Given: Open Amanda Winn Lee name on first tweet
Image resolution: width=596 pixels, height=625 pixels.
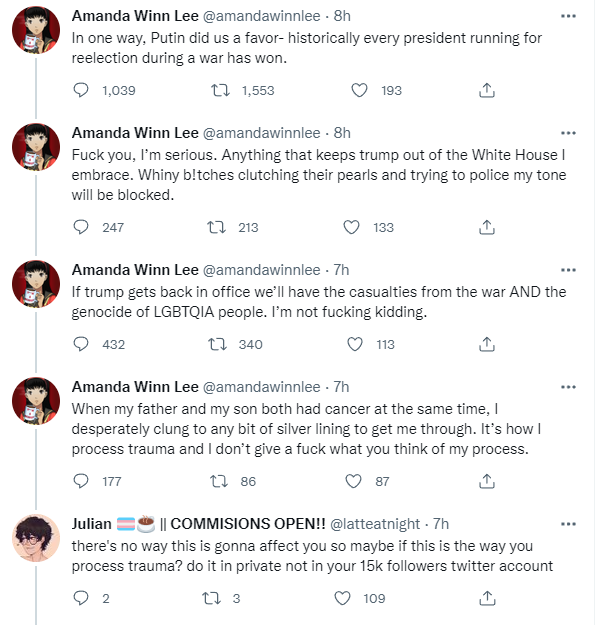Looking at the screenshot, I should [135, 16].
